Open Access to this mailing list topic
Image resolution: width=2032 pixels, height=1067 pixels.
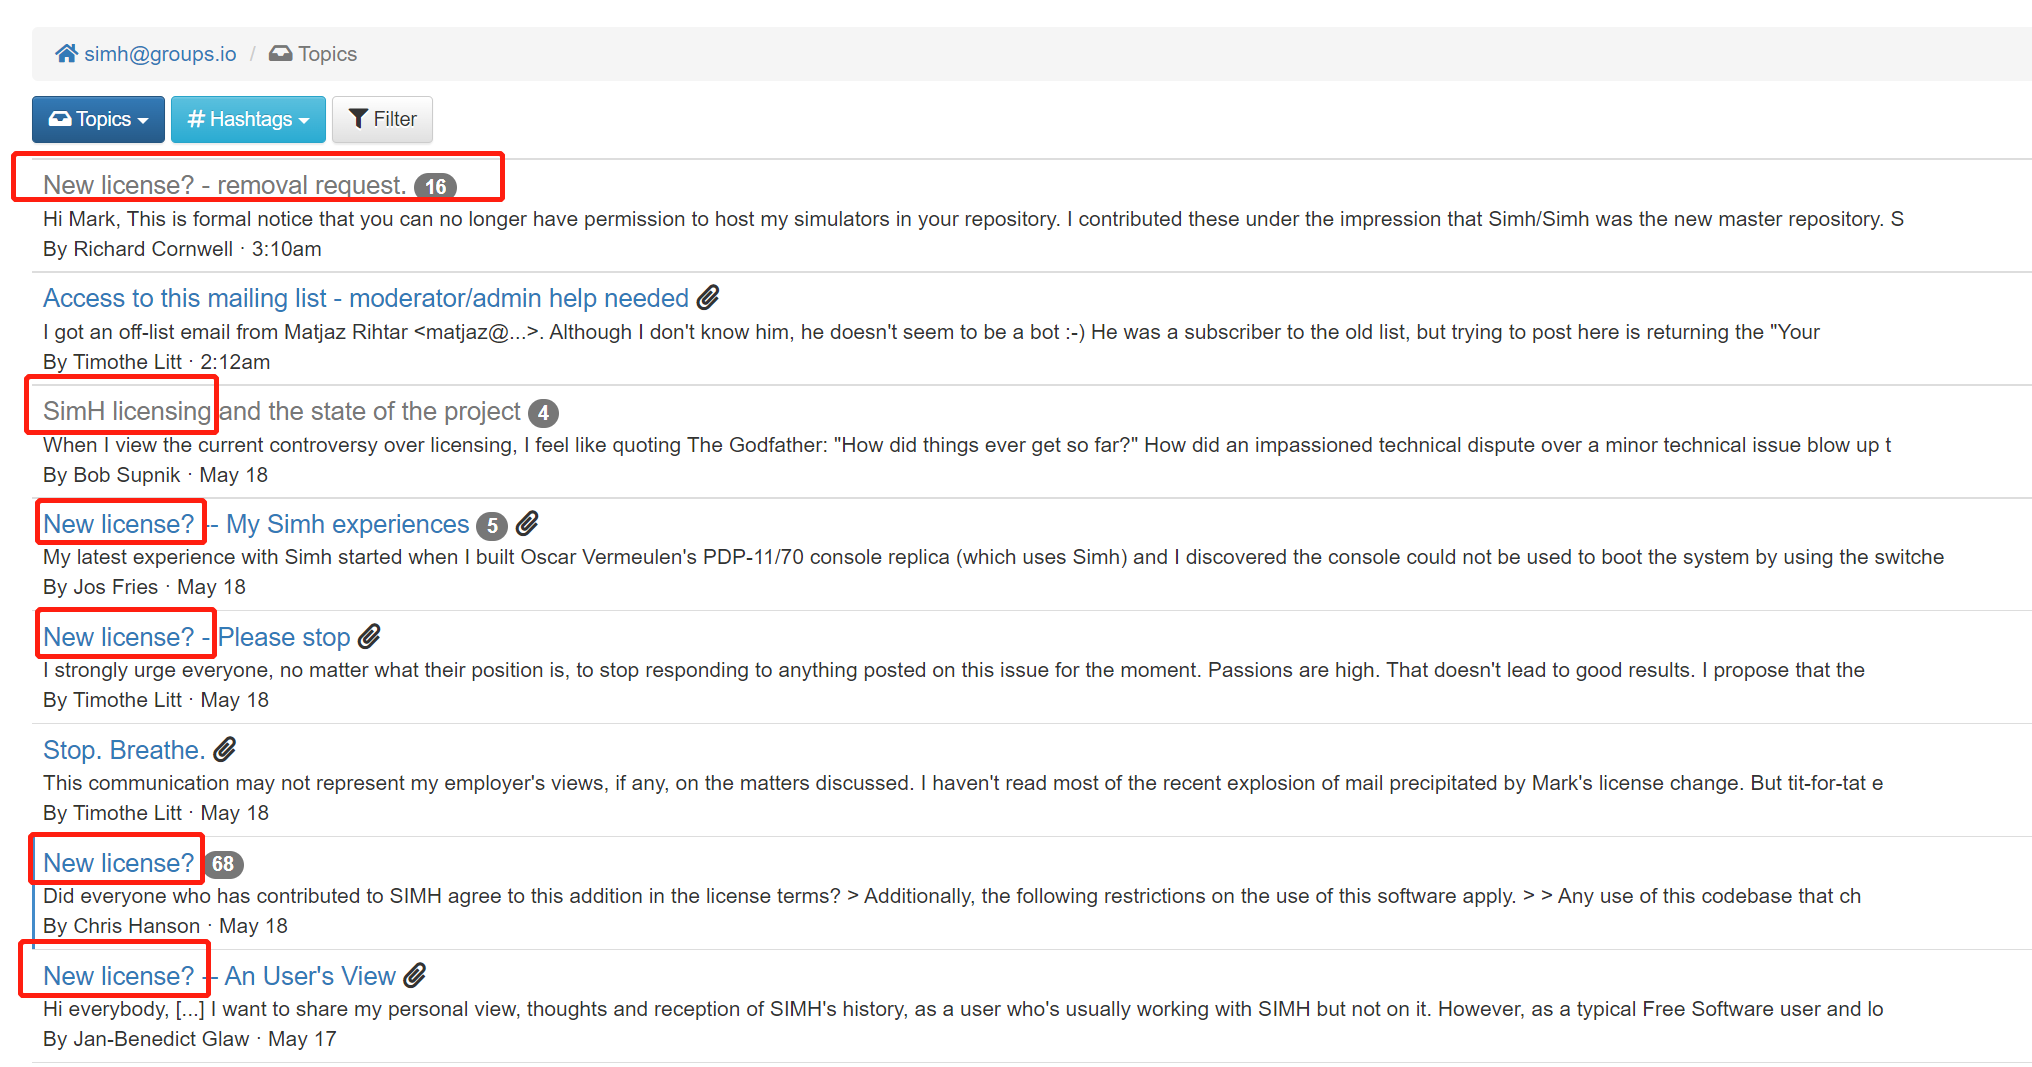coord(366,298)
